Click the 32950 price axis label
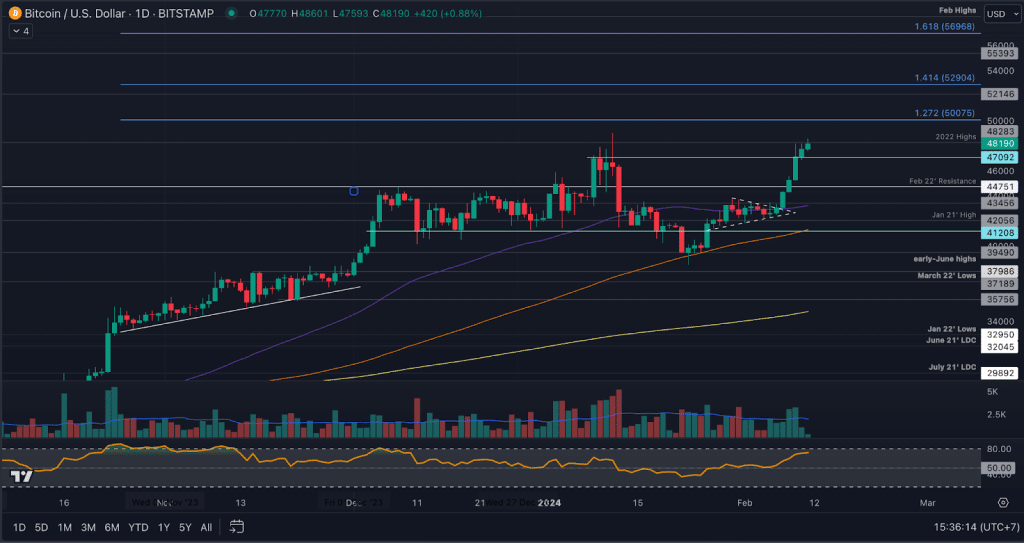The height and width of the screenshot is (543, 1024). coord(999,335)
